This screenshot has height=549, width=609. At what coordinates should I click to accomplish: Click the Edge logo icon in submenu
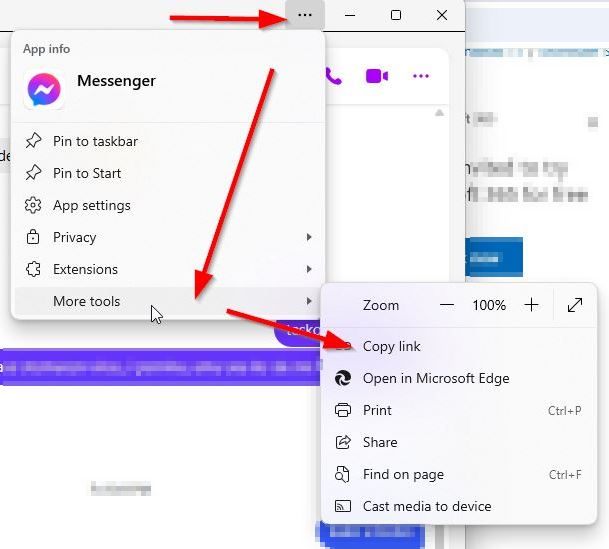(x=343, y=378)
